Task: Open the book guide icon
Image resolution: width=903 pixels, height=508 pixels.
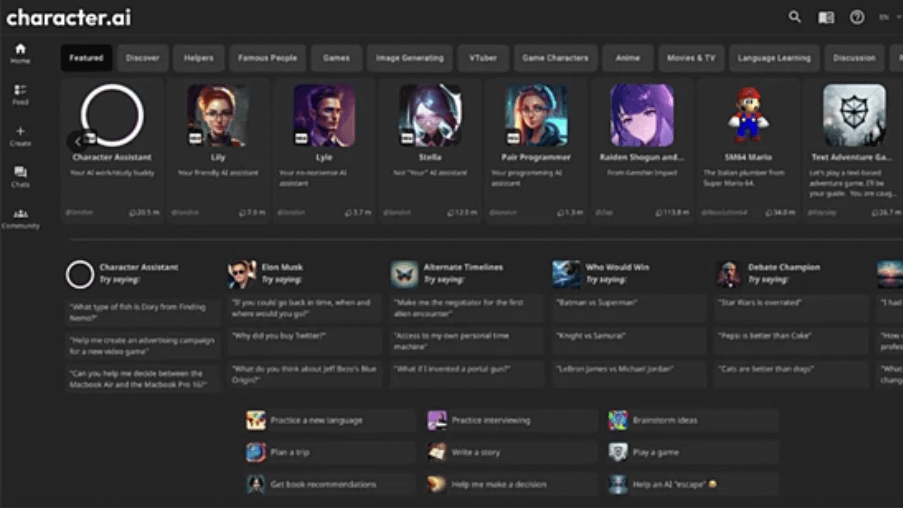Action: coord(825,17)
